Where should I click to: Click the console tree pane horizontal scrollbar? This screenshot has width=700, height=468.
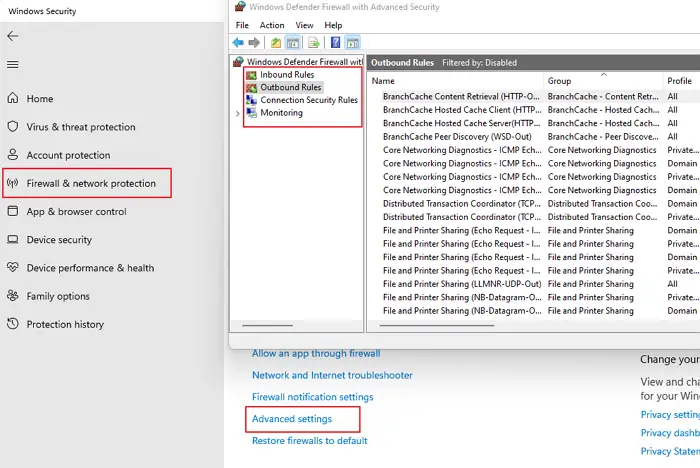click(x=268, y=326)
